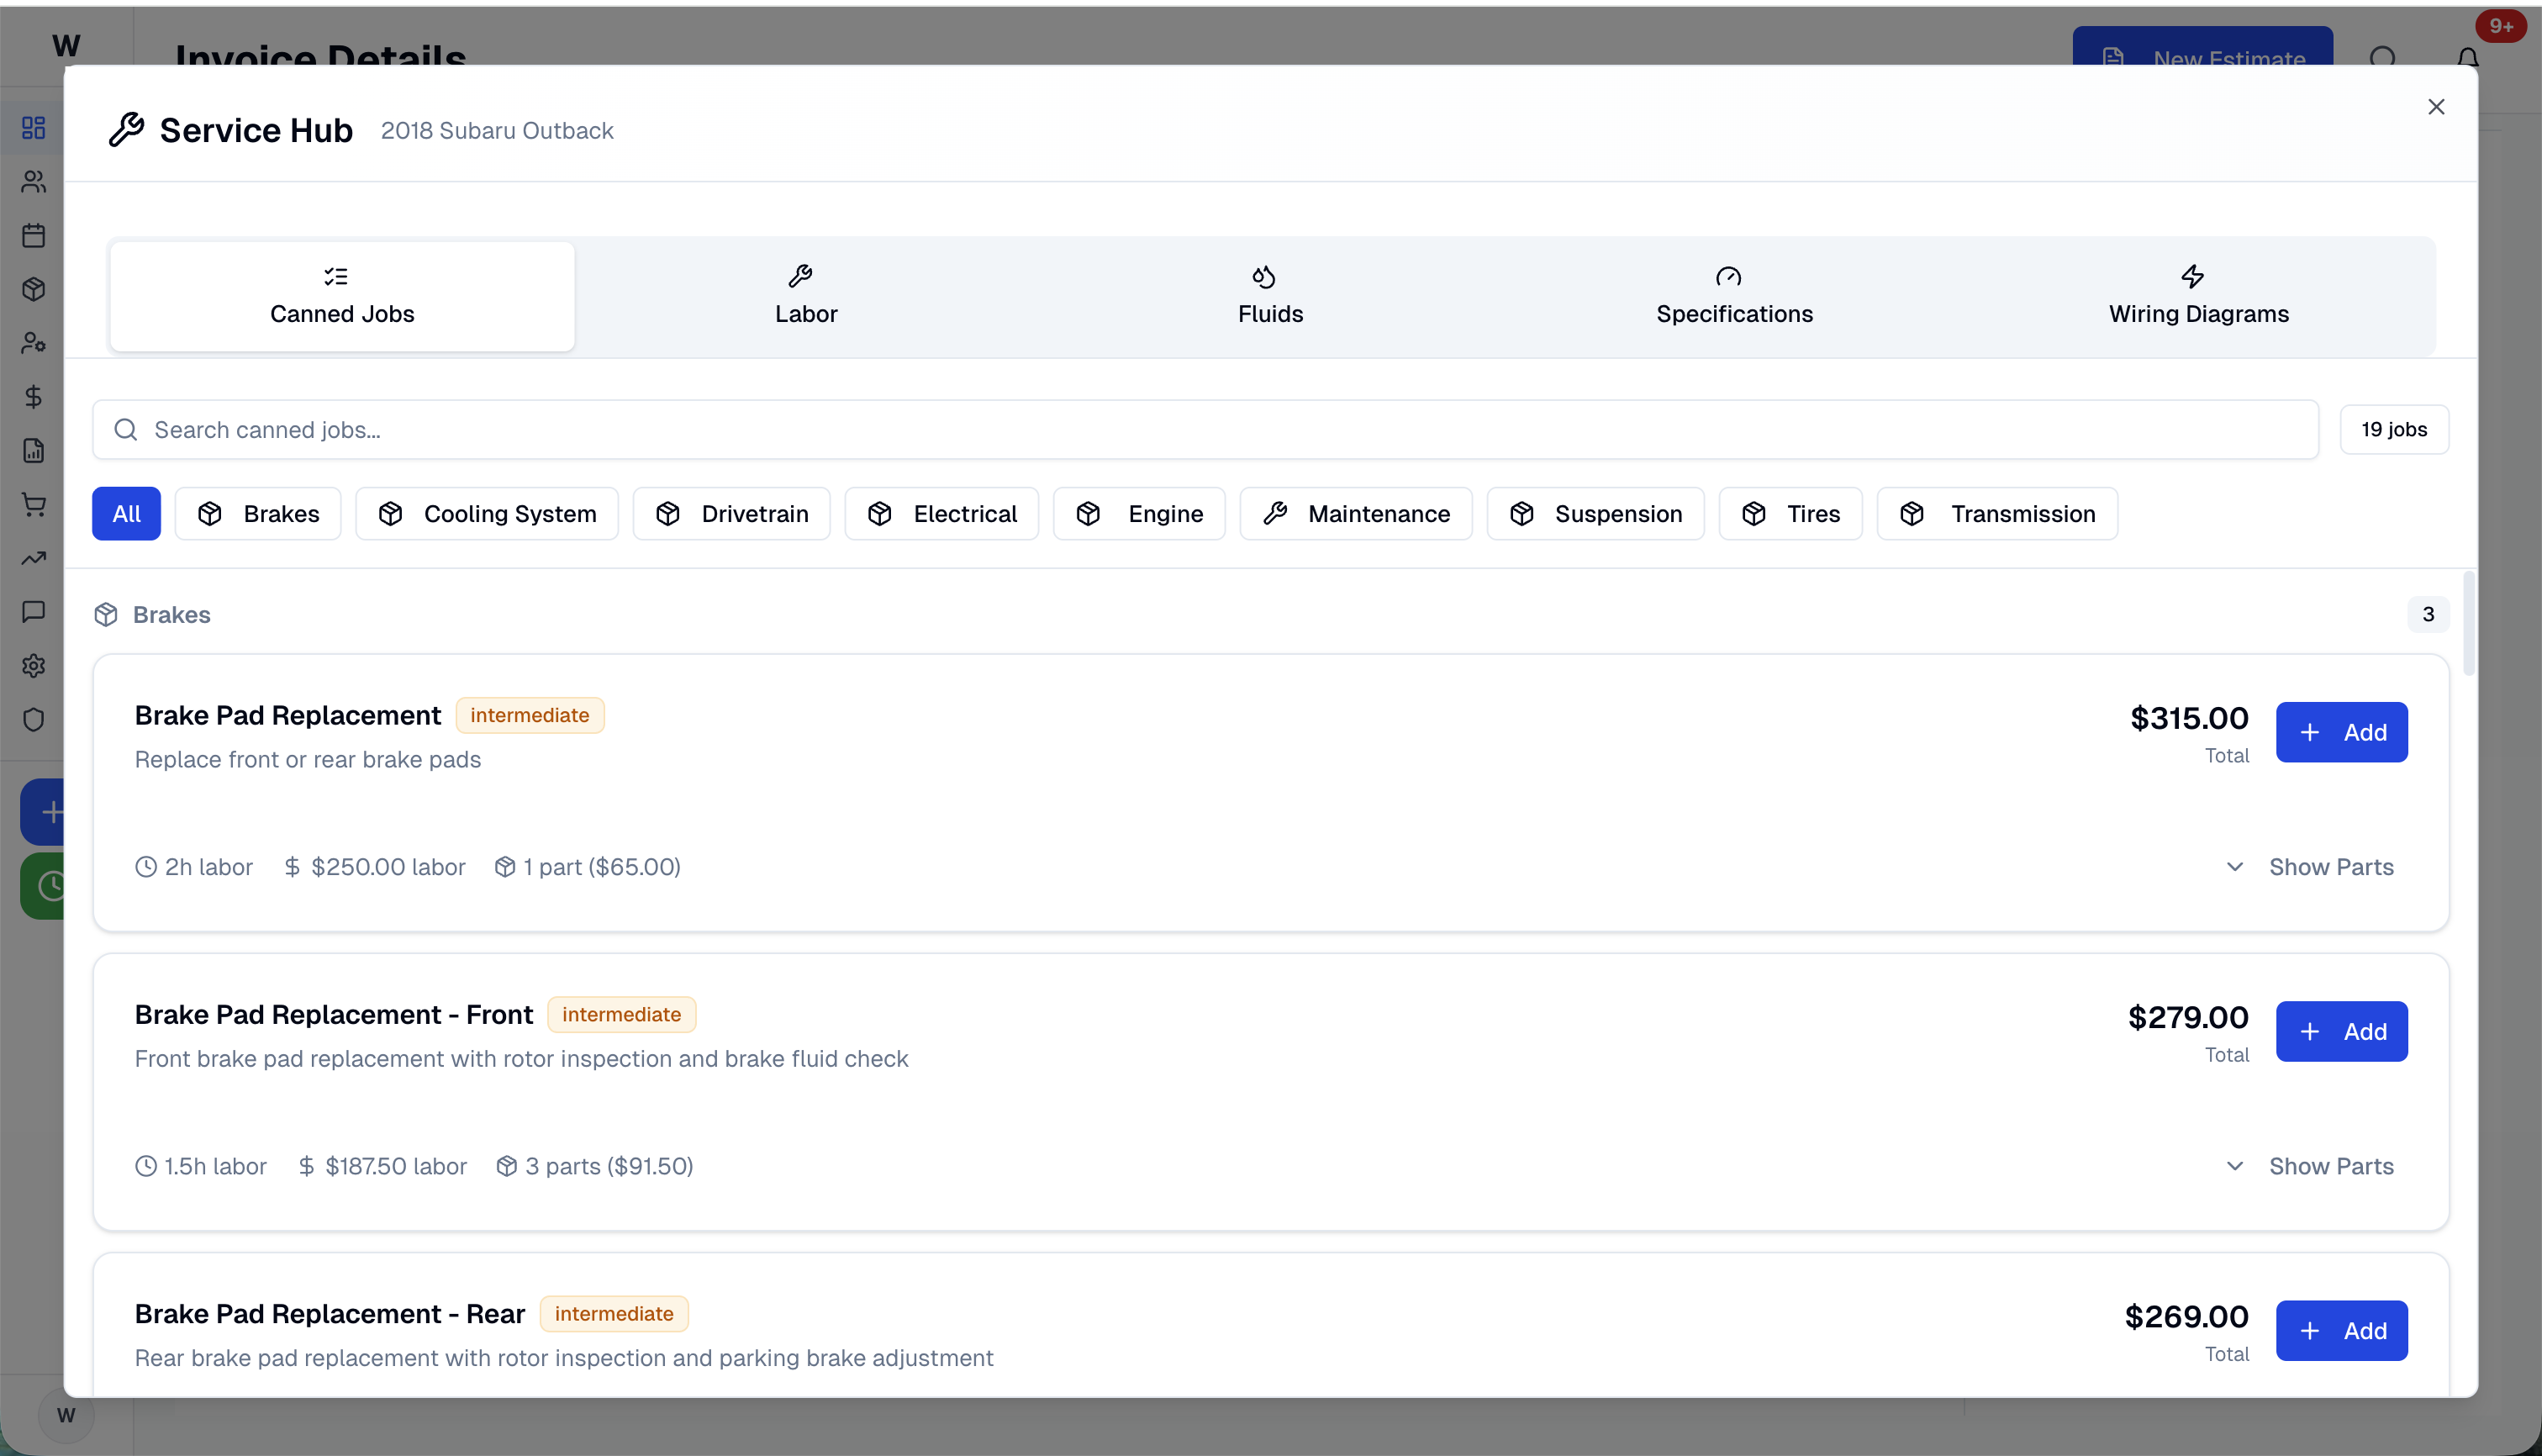Click the box icon next to 1 part ($65.00)
The height and width of the screenshot is (1456, 2542).
click(x=505, y=867)
